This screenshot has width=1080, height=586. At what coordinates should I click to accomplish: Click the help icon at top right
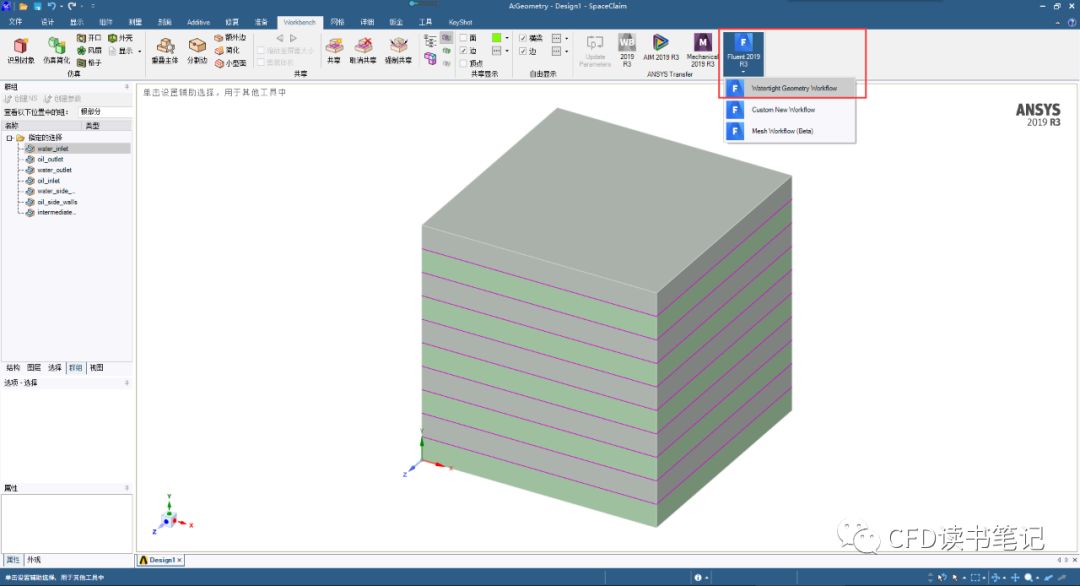point(1072,22)
